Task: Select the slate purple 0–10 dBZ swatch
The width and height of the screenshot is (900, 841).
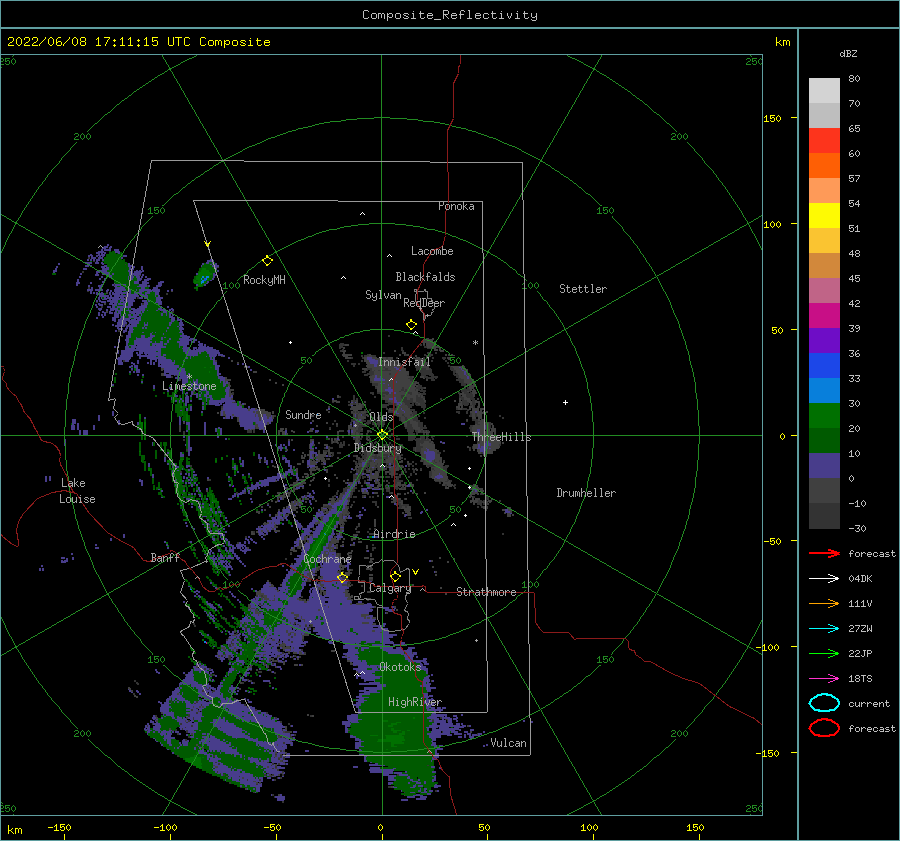Action: [x=824, y=466]
